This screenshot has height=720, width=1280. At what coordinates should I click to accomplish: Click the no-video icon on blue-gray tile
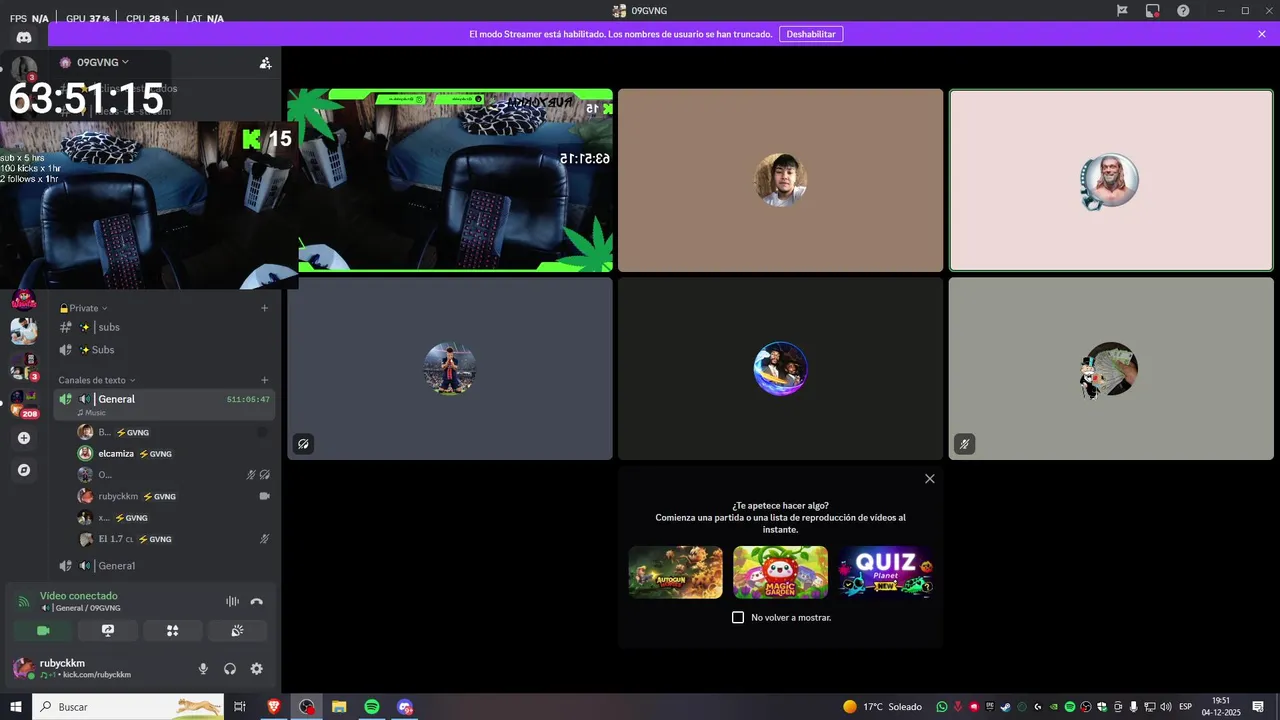pos(302,444)
